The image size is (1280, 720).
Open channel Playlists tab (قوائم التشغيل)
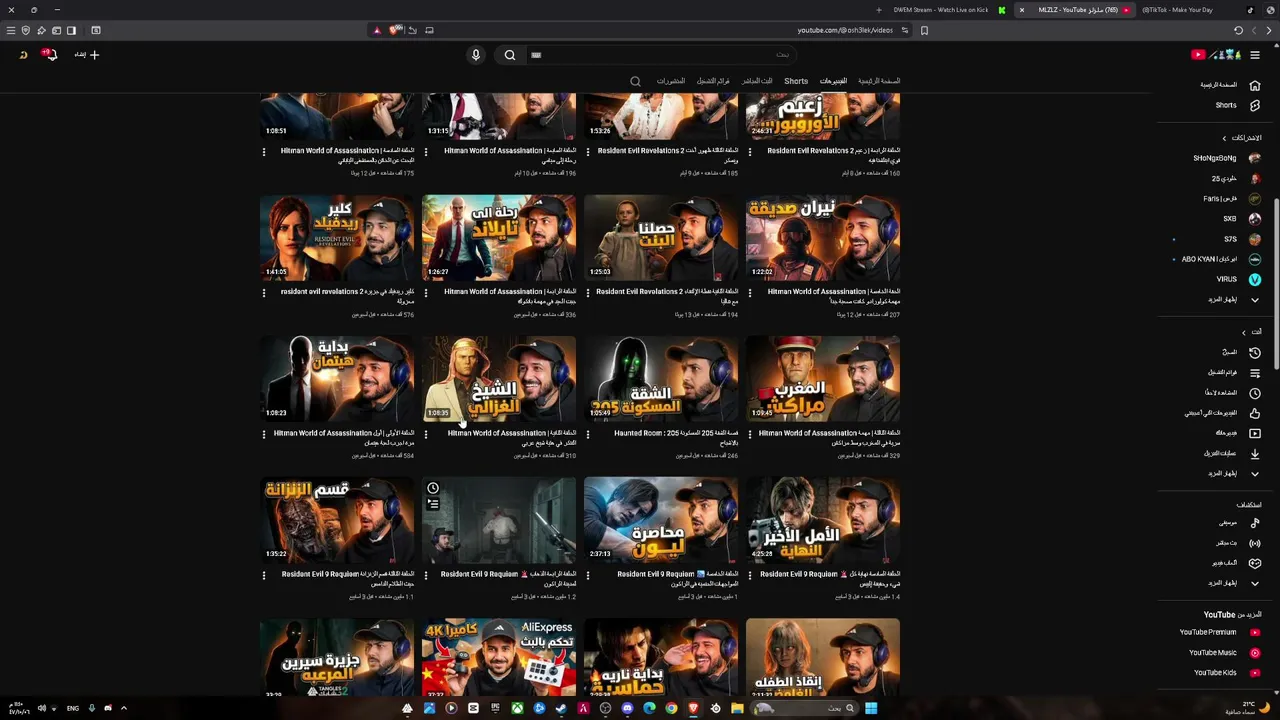tap(713, 81)
